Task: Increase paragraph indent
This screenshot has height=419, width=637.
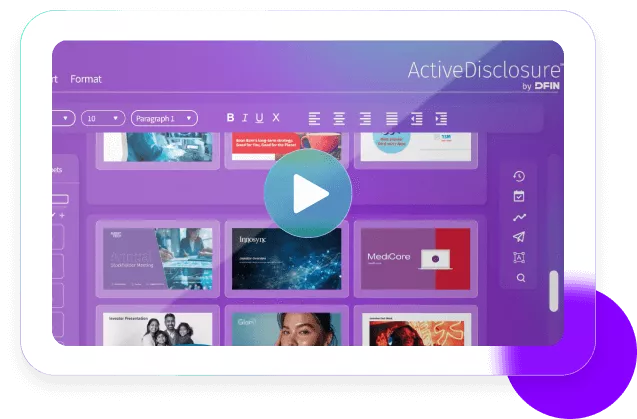Action: click(x=441, y=118)
